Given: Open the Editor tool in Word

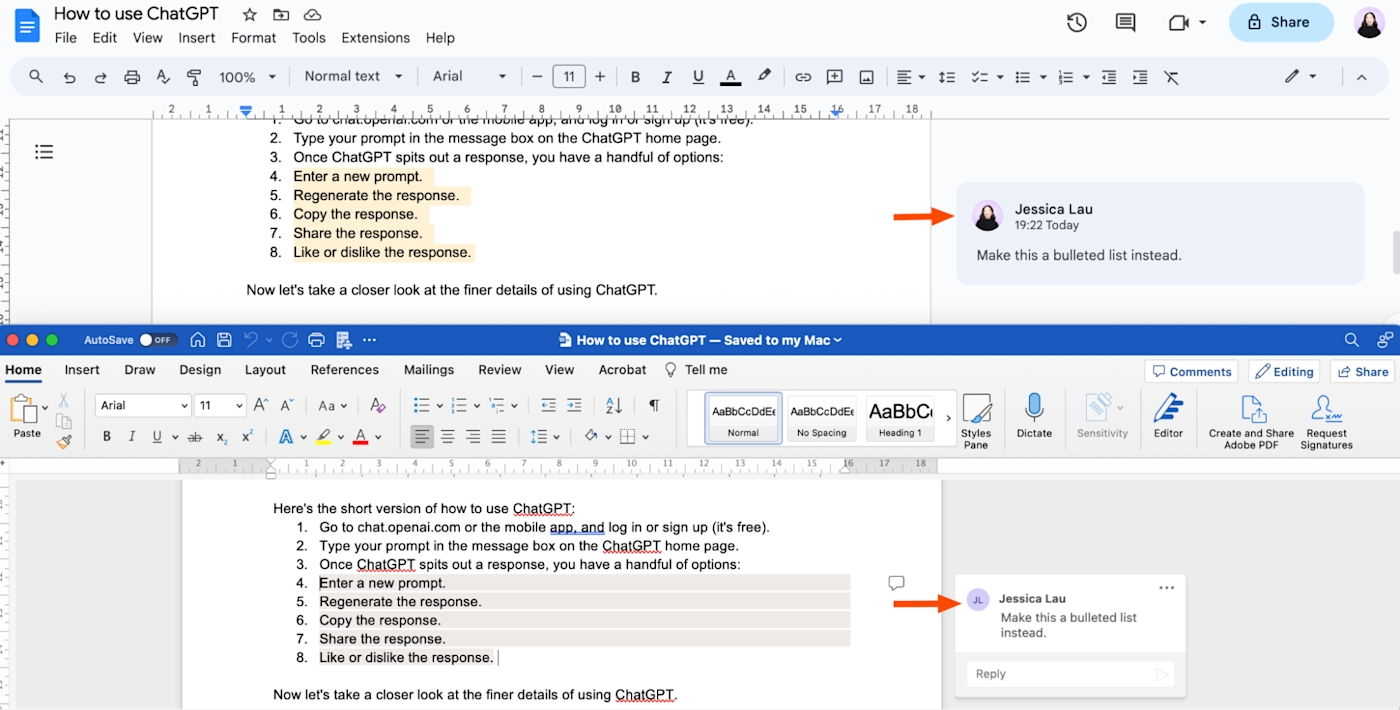Looking at the screenshot, I should (1168, 416).
